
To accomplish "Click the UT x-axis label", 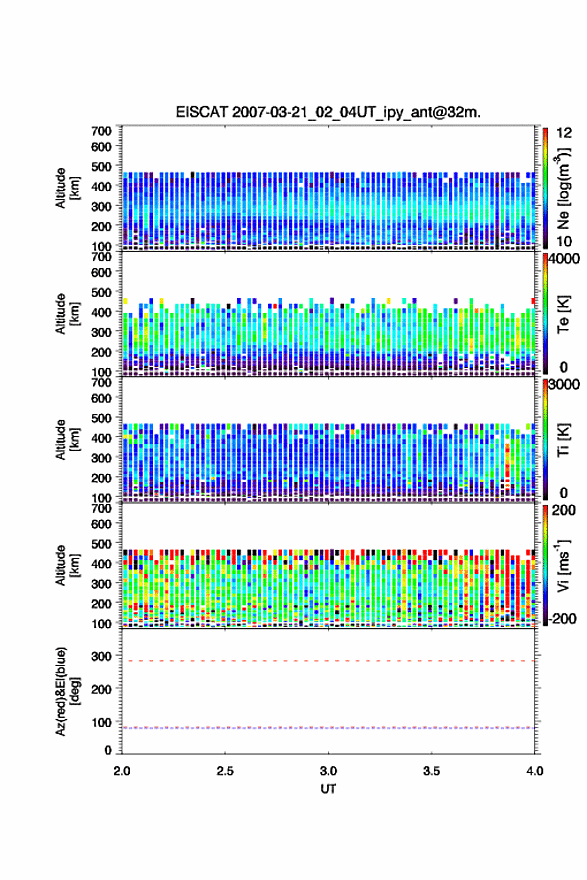I will coord(328,789).
